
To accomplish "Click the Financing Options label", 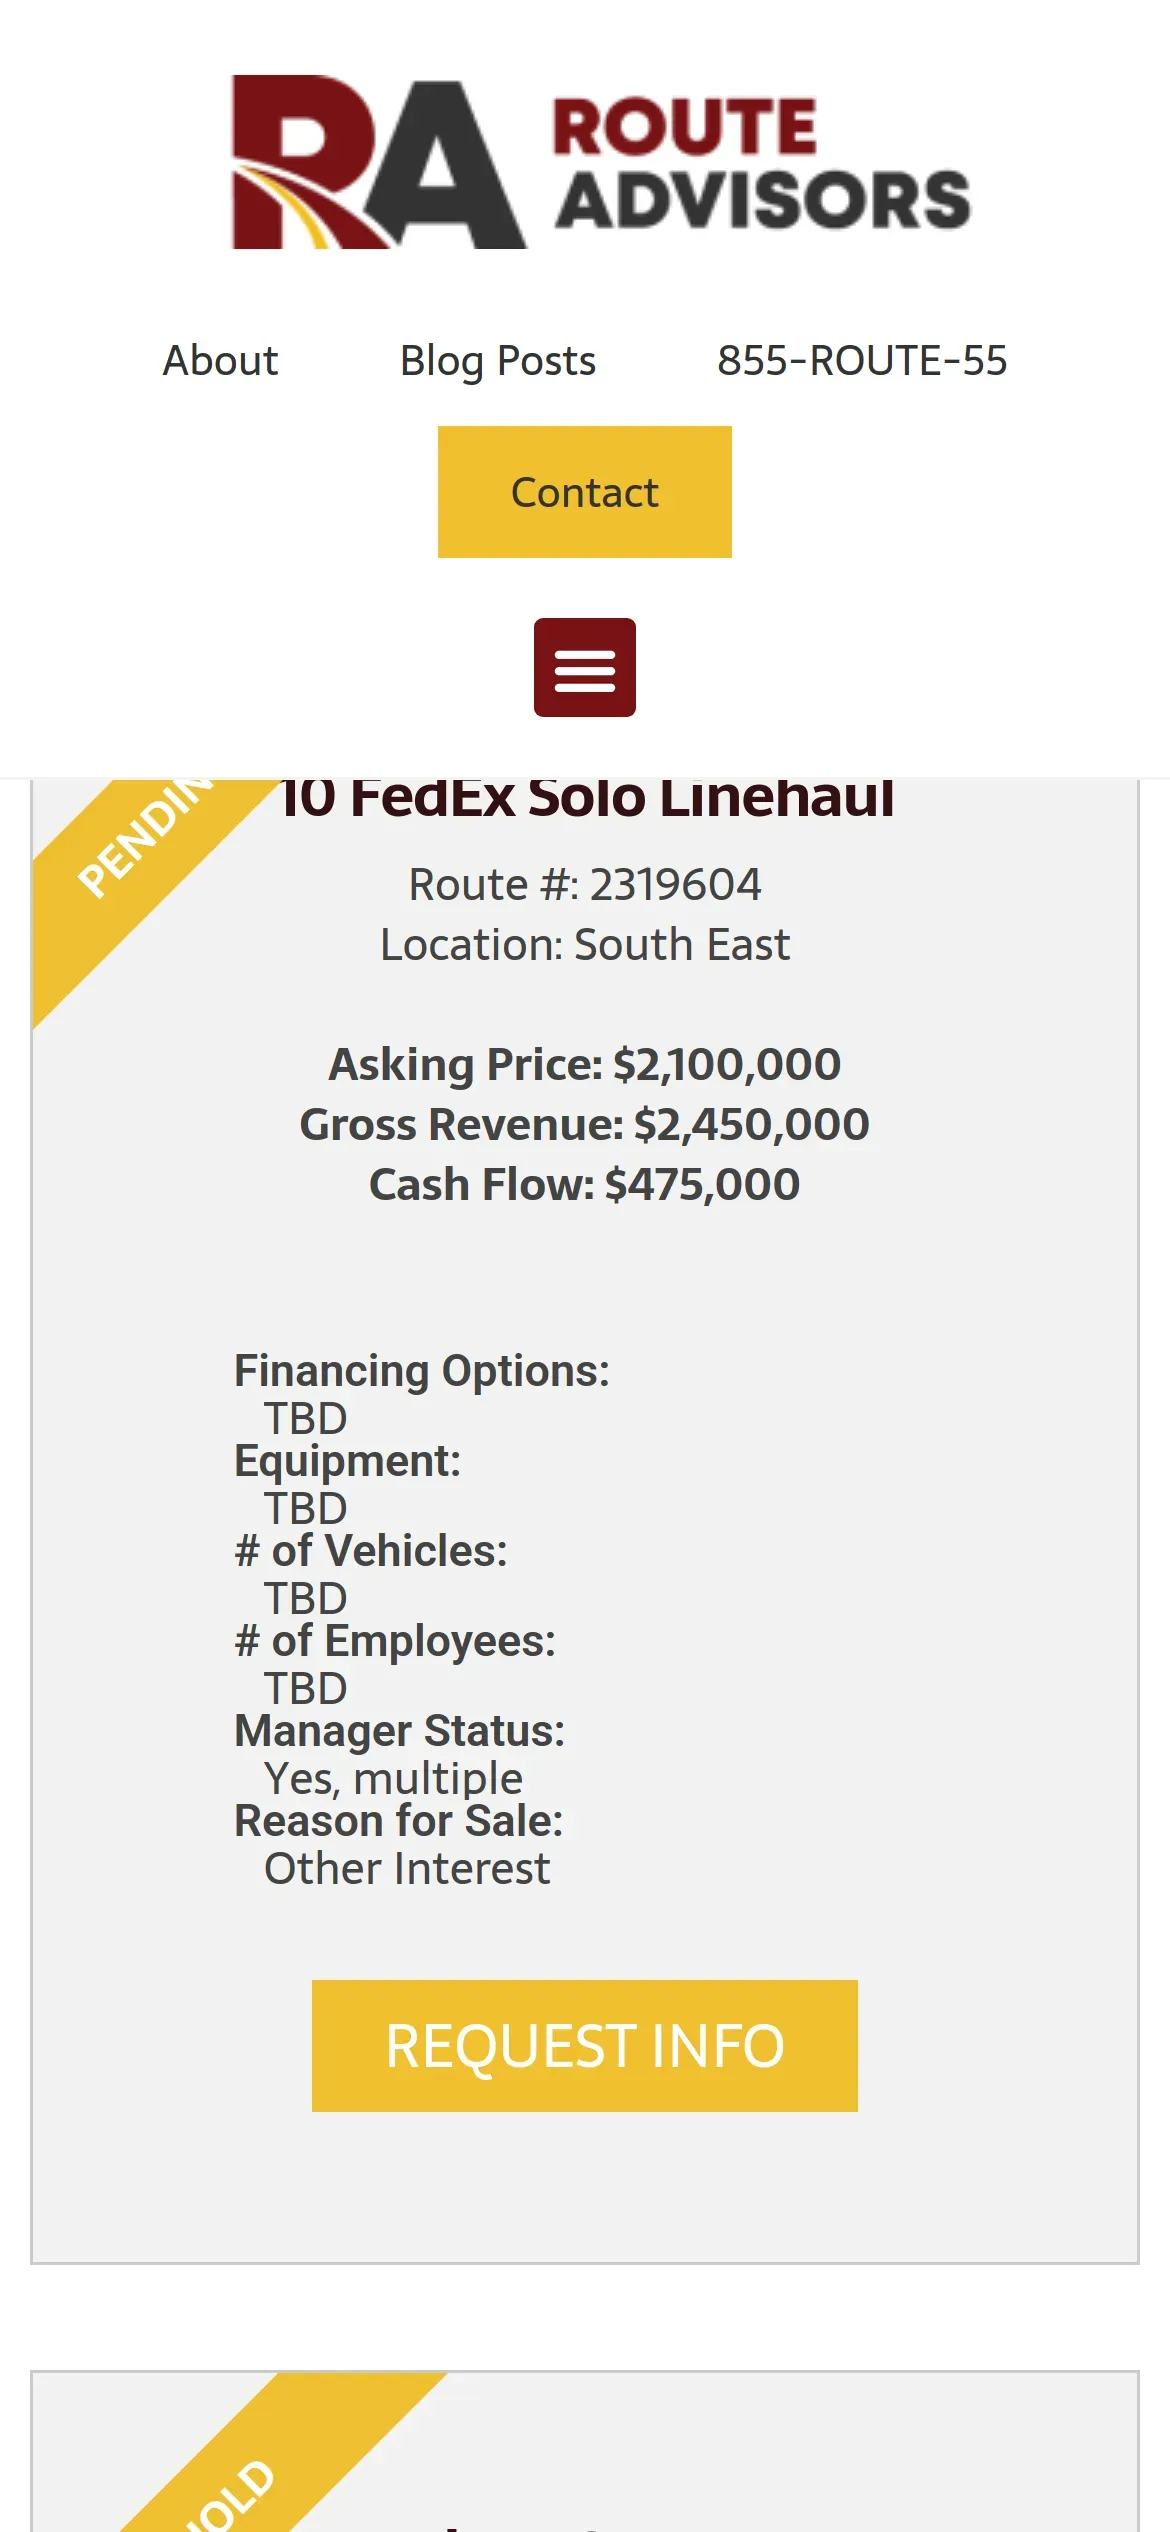I will point(421,1371).
